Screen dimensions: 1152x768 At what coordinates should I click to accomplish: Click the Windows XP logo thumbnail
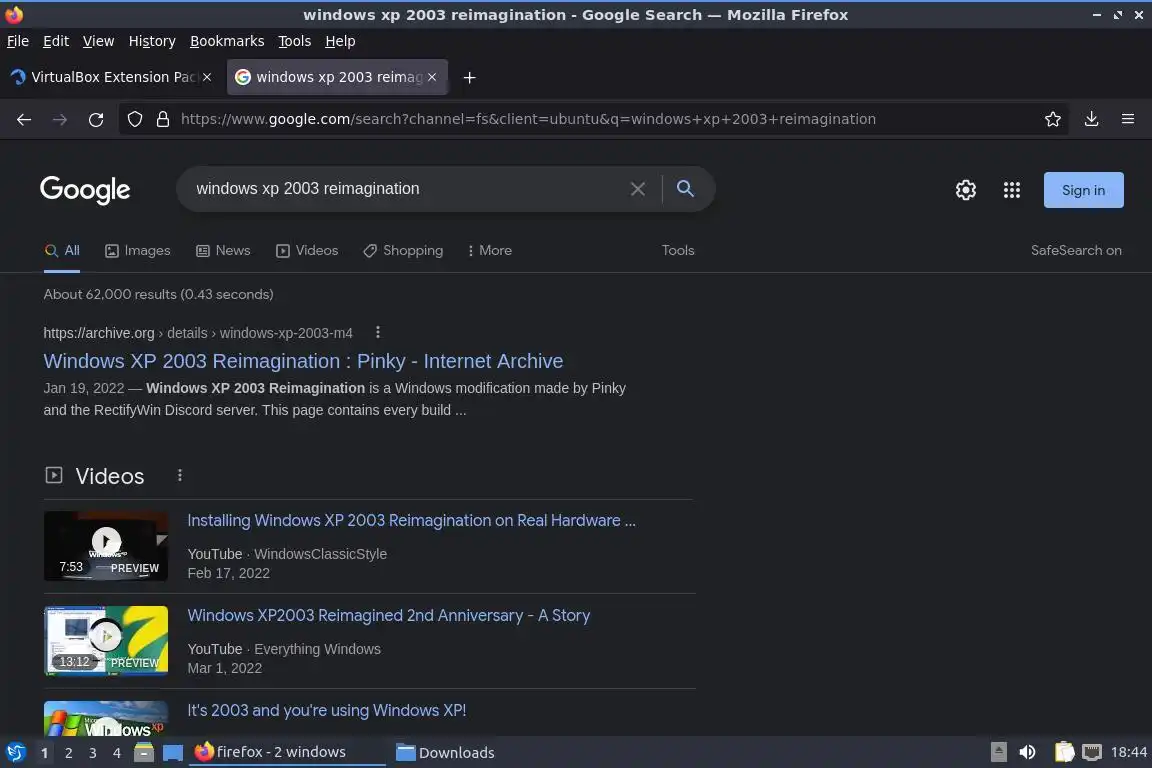[x=106, y=719]
